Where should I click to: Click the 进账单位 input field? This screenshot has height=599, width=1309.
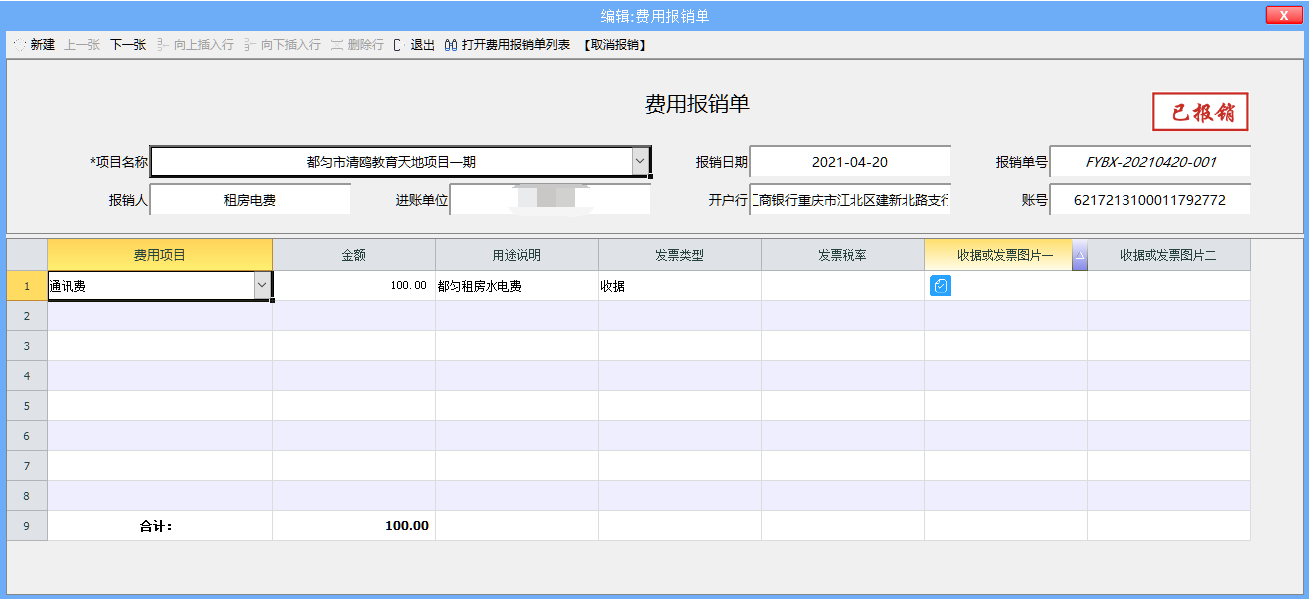[x=550, y=199]
